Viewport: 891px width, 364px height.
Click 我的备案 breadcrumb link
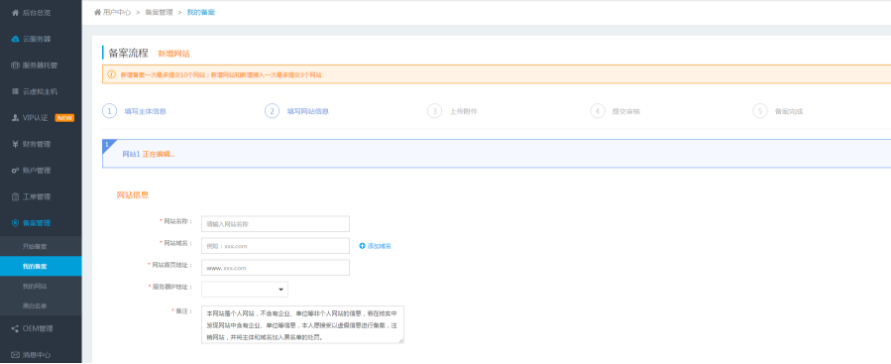[201, 12]
